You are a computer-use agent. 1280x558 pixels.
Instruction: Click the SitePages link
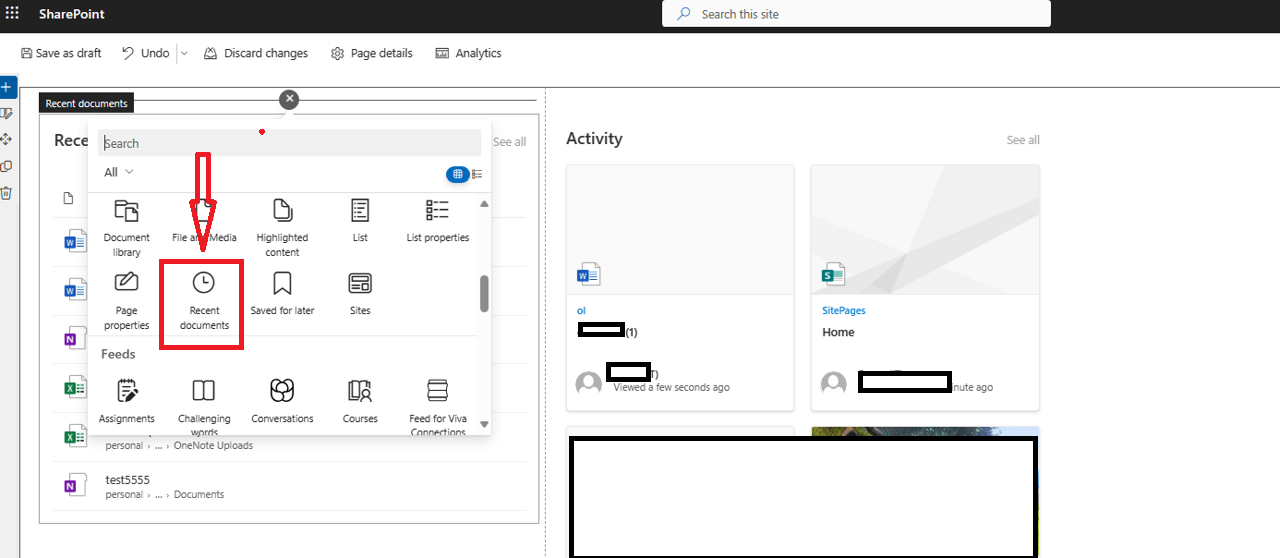(844, 311)
